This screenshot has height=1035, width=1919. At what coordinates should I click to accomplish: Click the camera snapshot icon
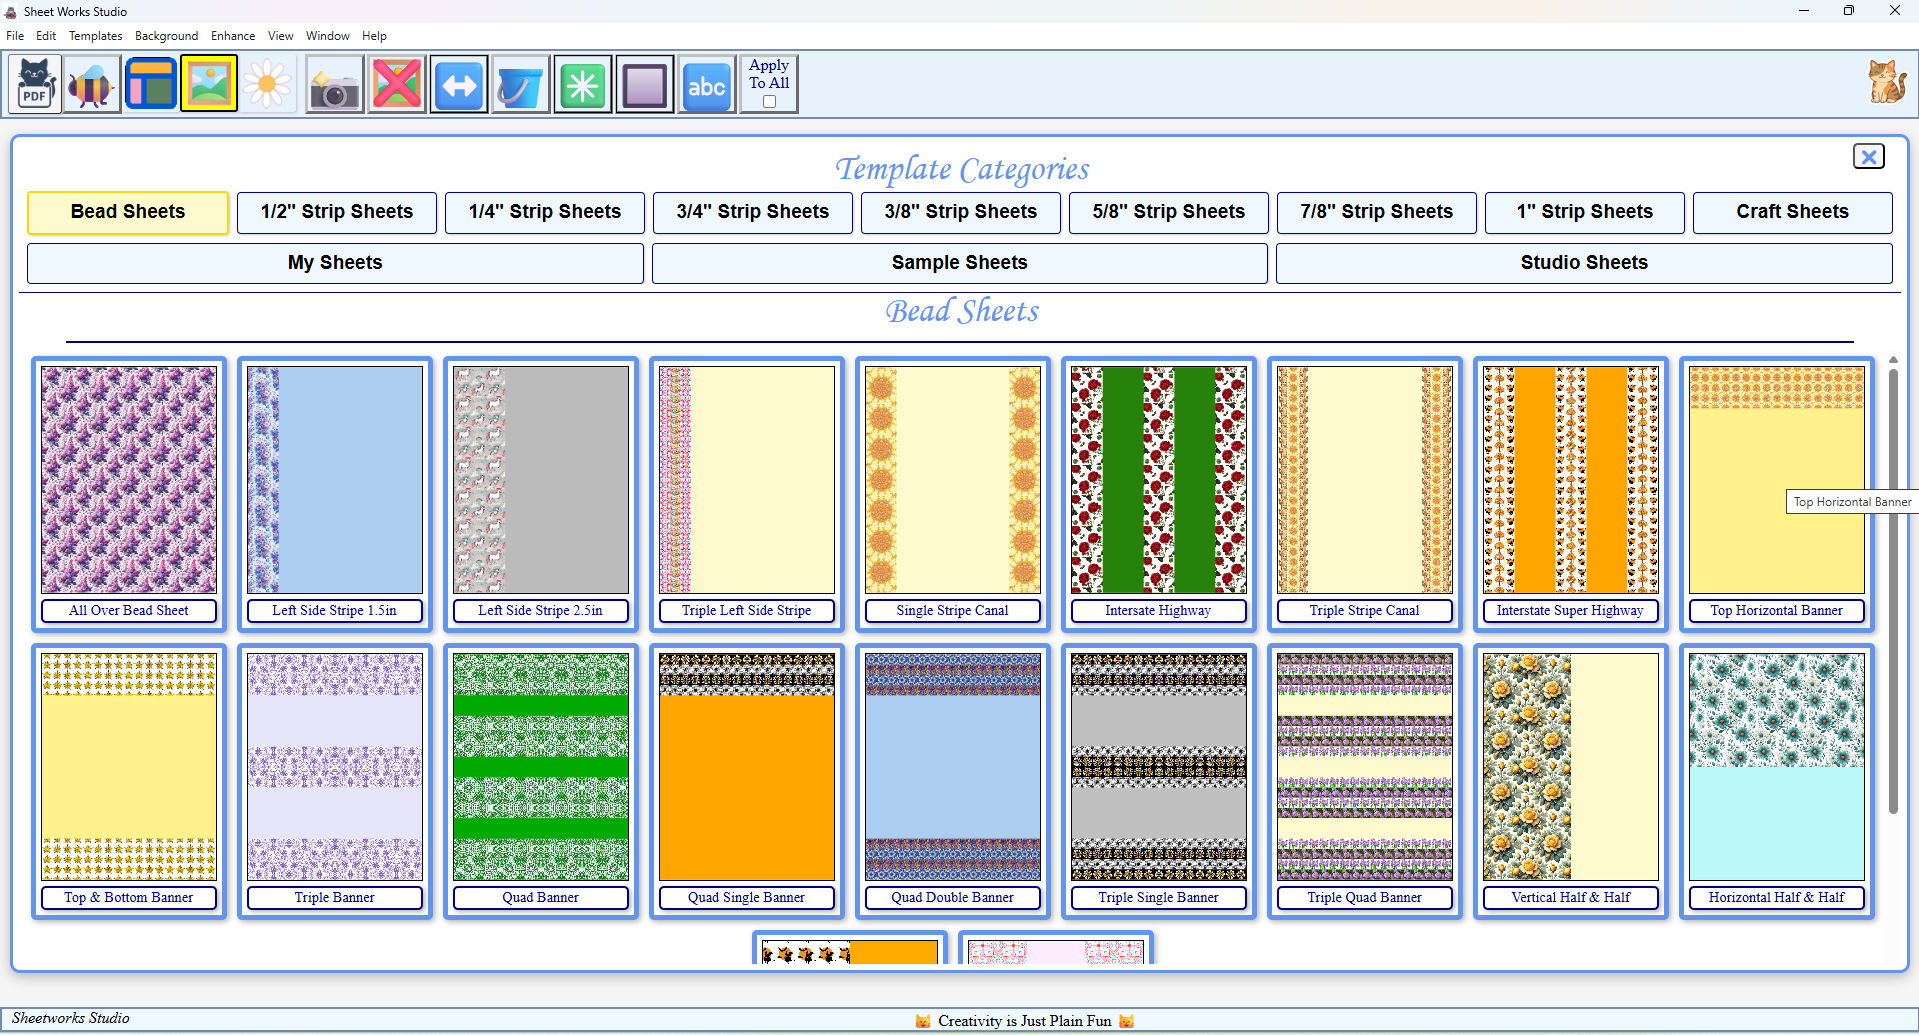pyautogui.click(x=334, y=84)
